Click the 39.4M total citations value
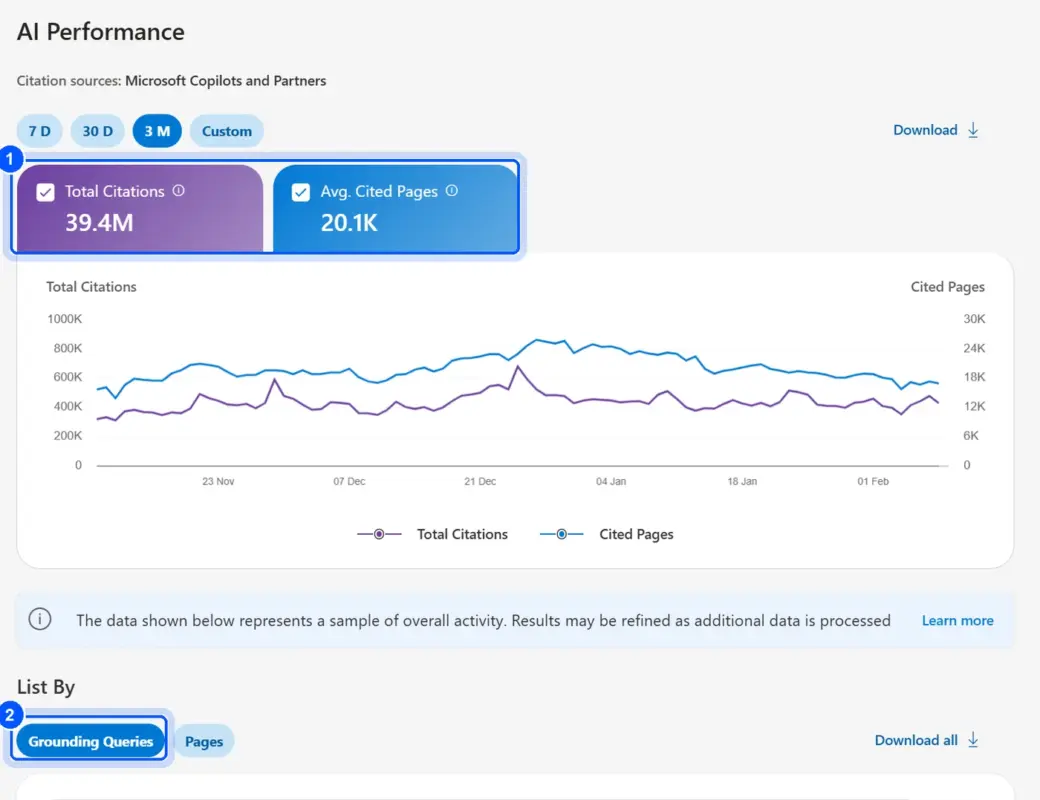The height and width of the screenshot is (800, 1040). point(99,223)
